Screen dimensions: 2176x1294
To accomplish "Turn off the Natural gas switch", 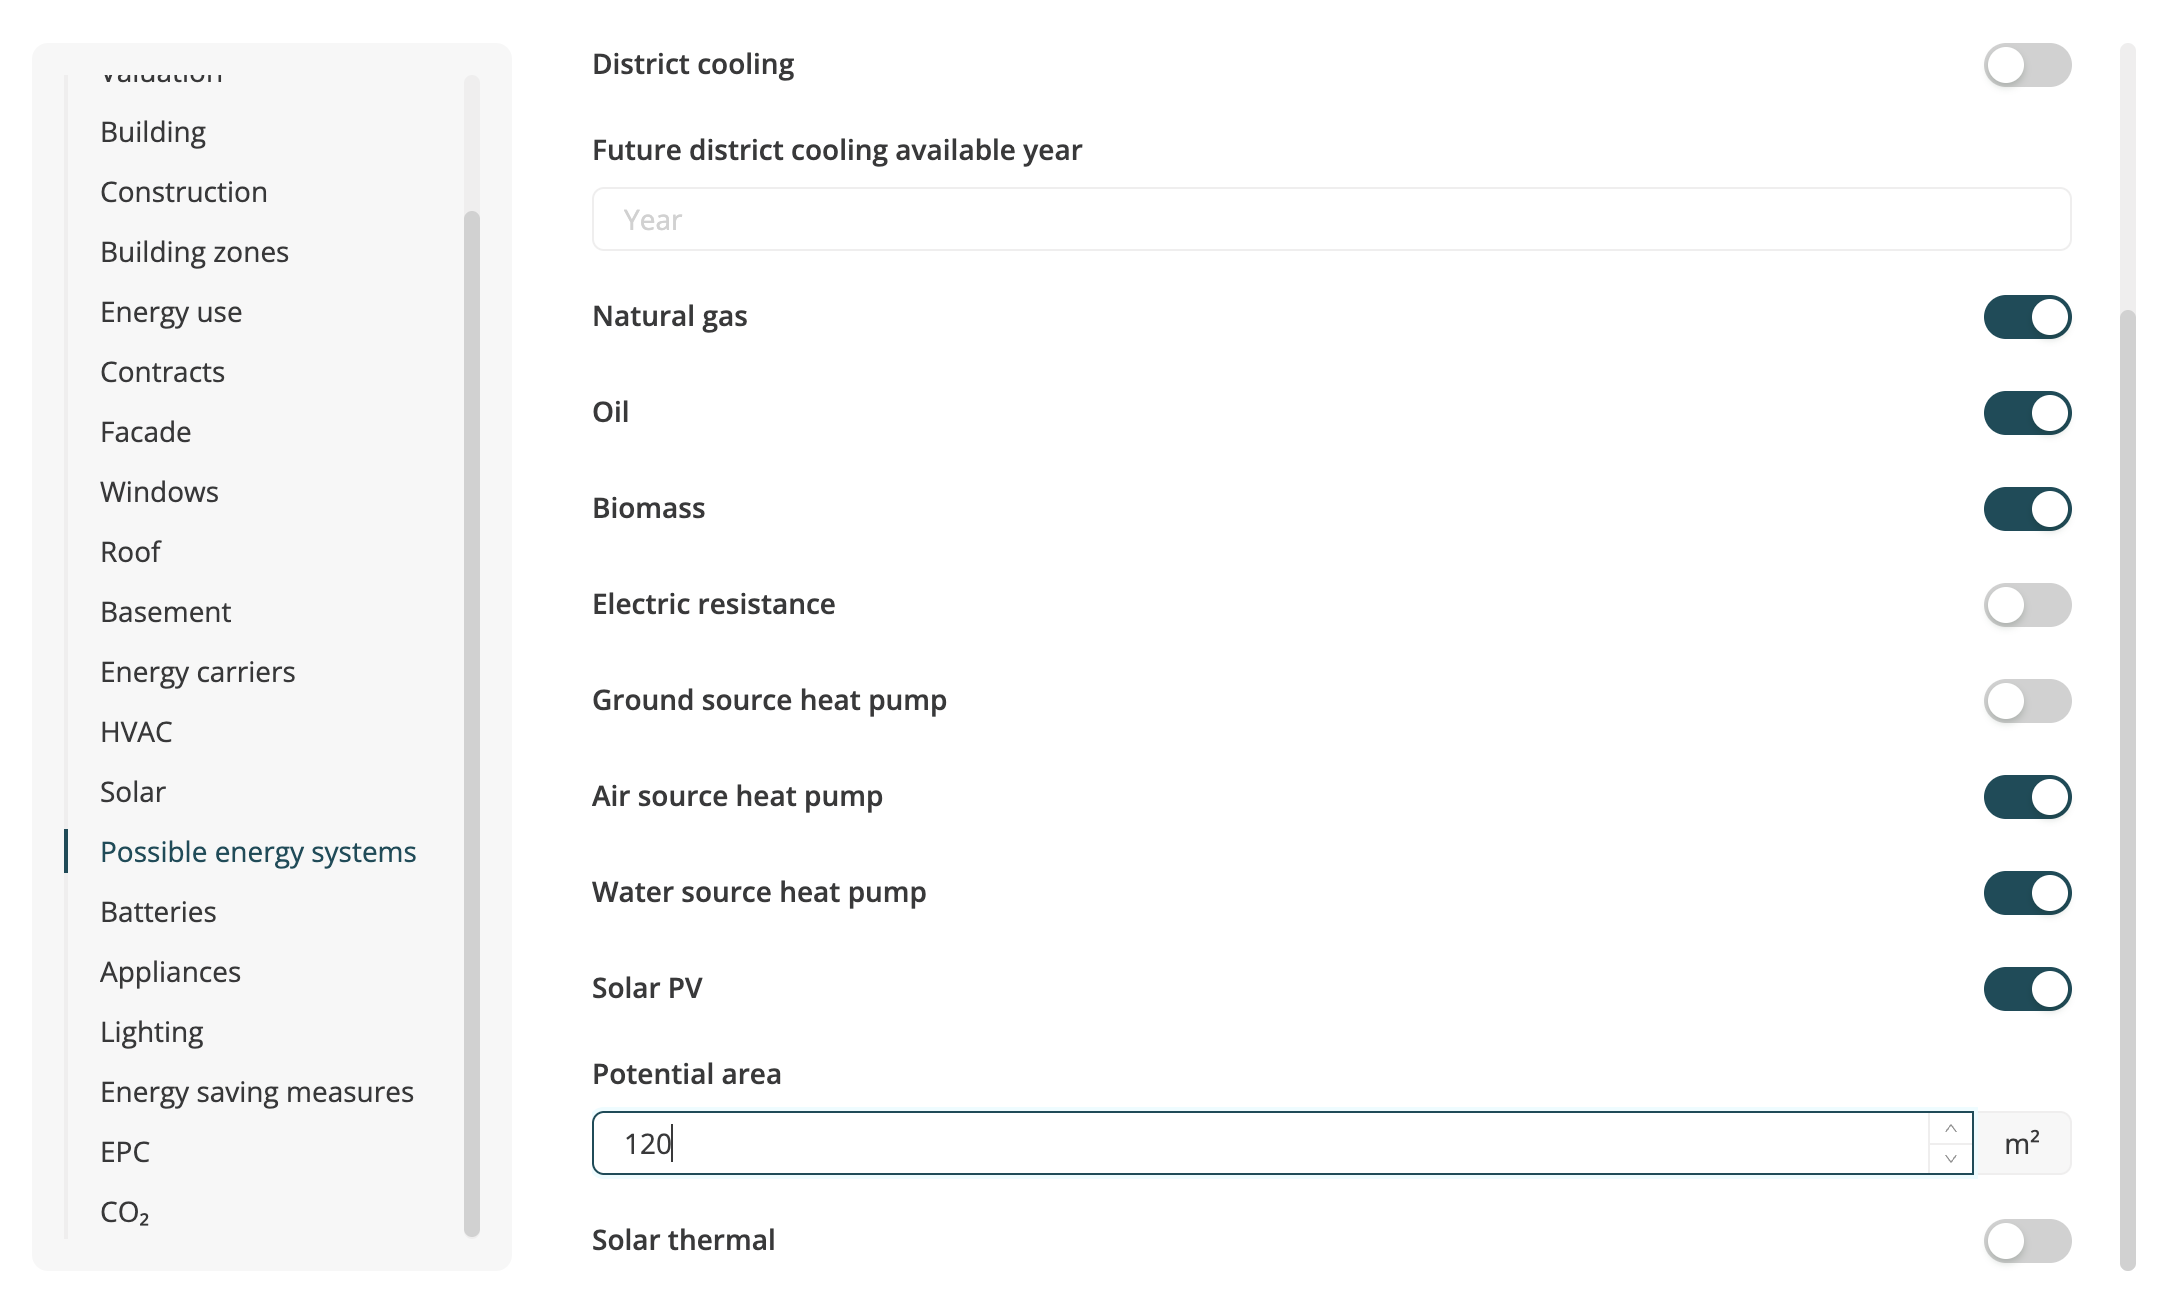I will tap(2027, 317).
